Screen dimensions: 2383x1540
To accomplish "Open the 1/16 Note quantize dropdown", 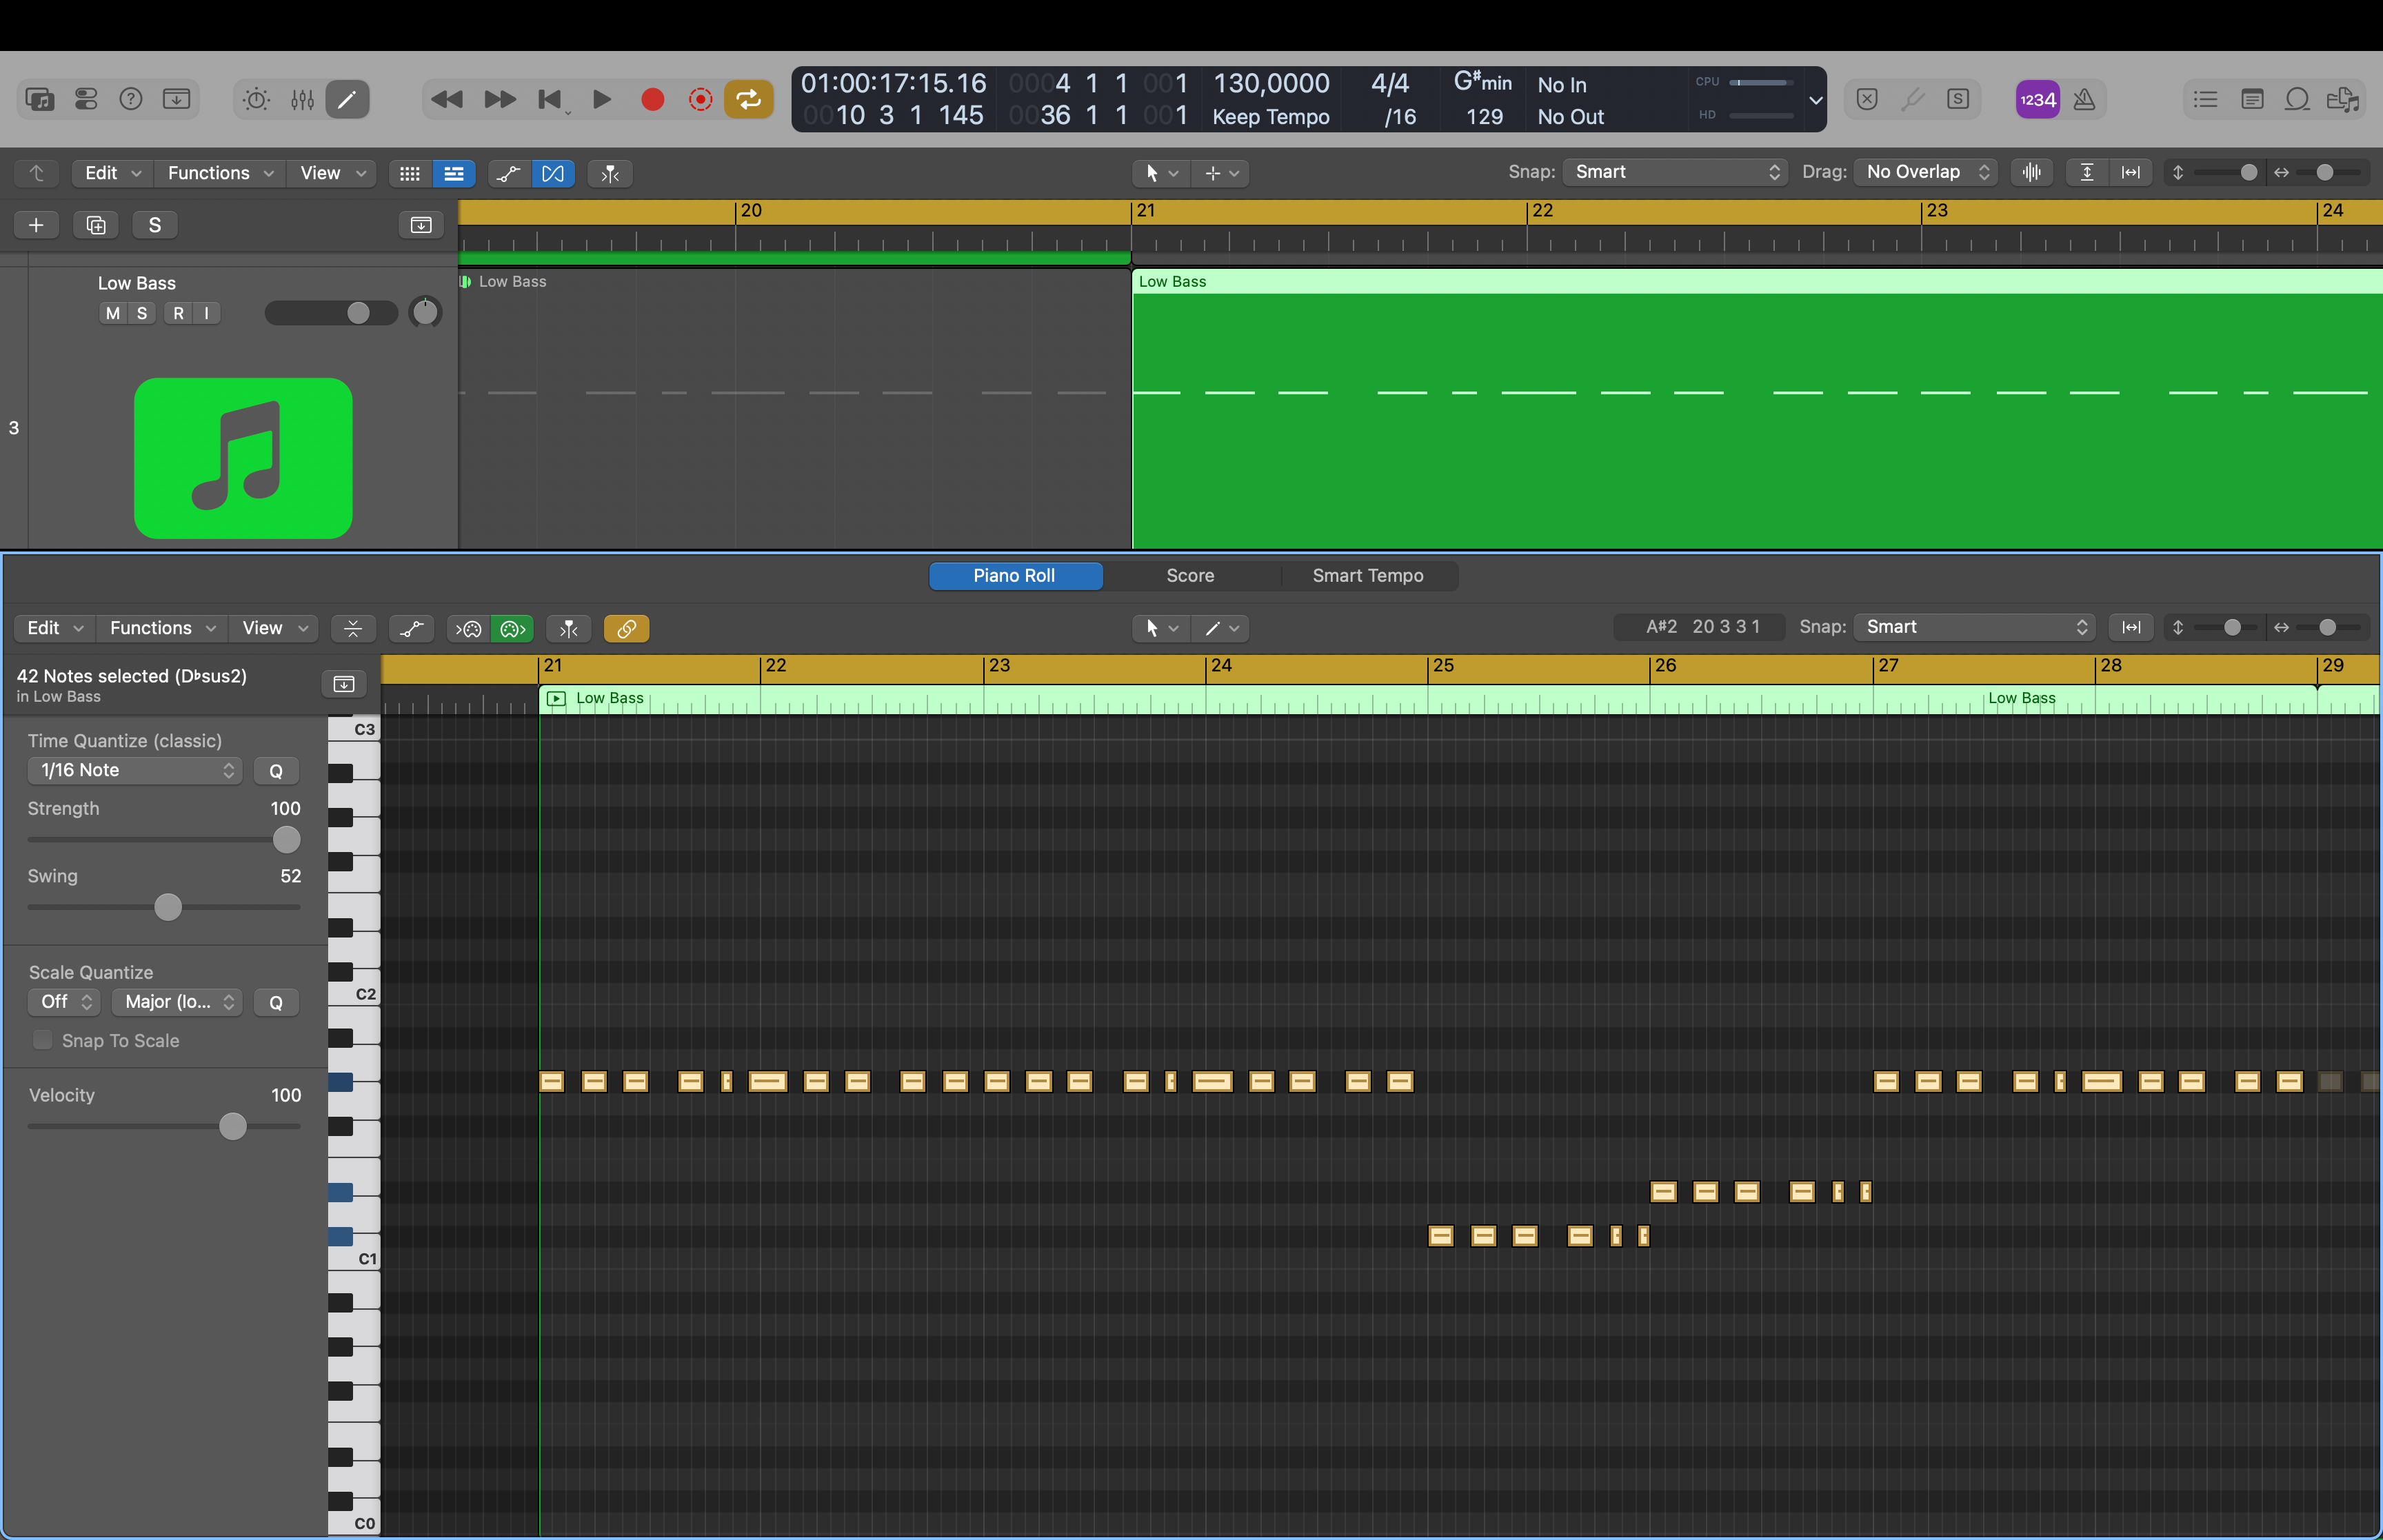I will pos(134,770).
